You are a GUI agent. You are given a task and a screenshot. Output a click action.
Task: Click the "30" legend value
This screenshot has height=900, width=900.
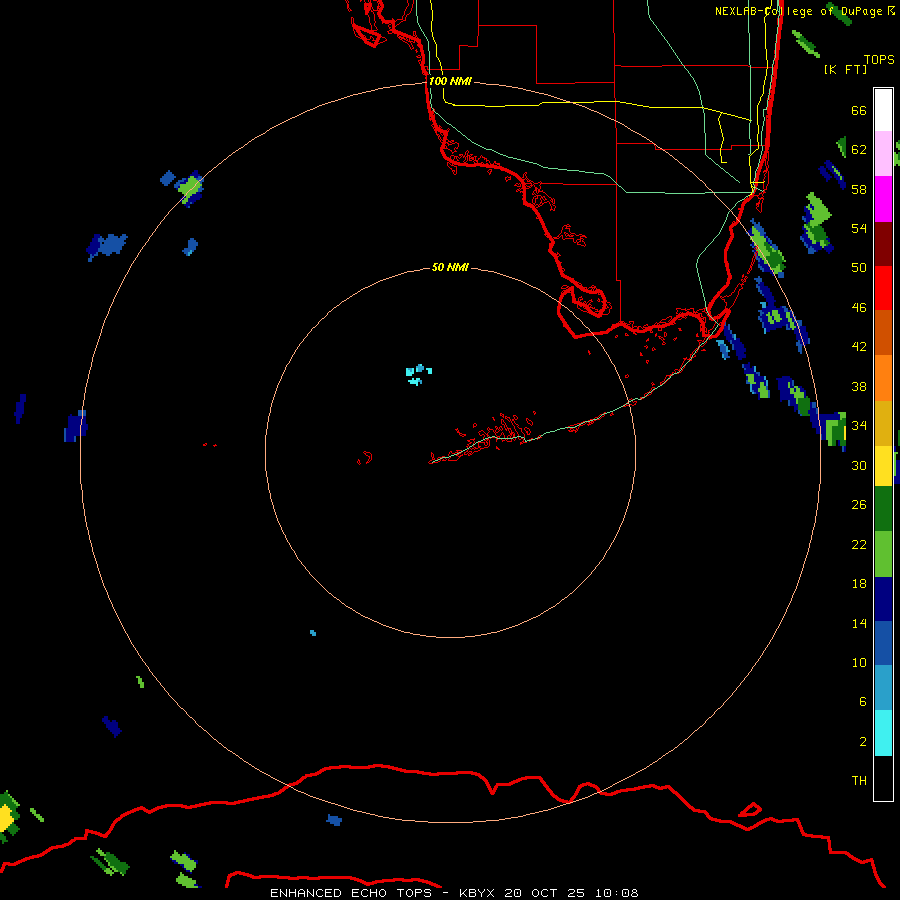coord(859,465)
